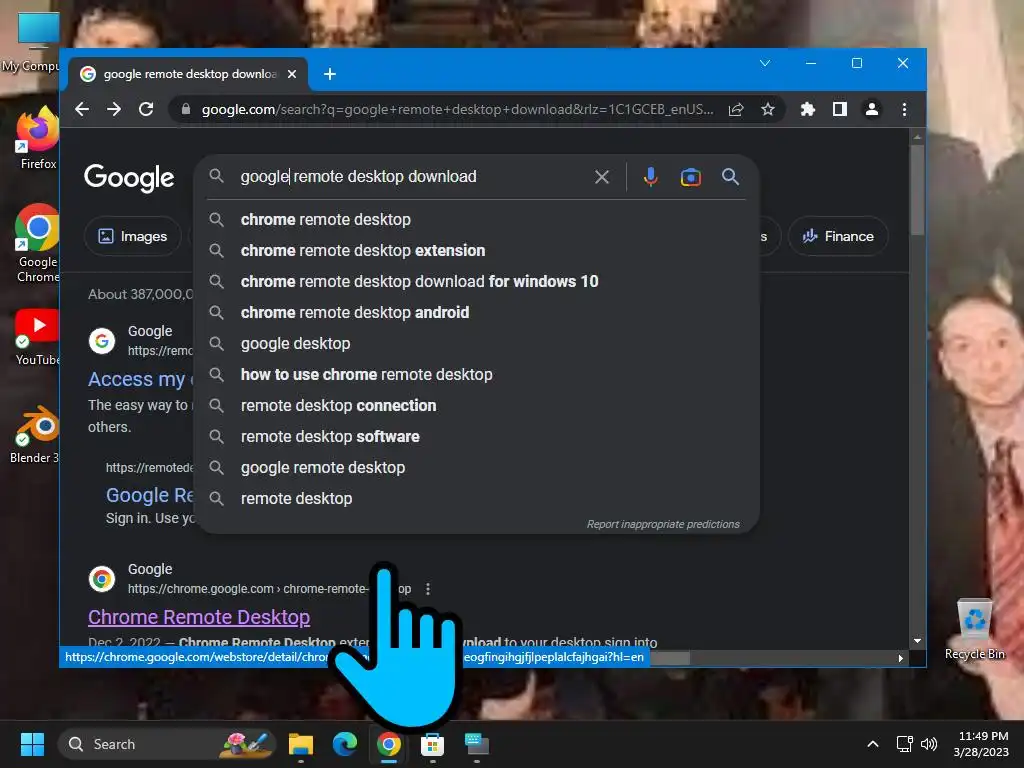The height and width of the screenshot is (768, 1024).
Task: Open the Chrome profile avatar
Action: (872, 109)
